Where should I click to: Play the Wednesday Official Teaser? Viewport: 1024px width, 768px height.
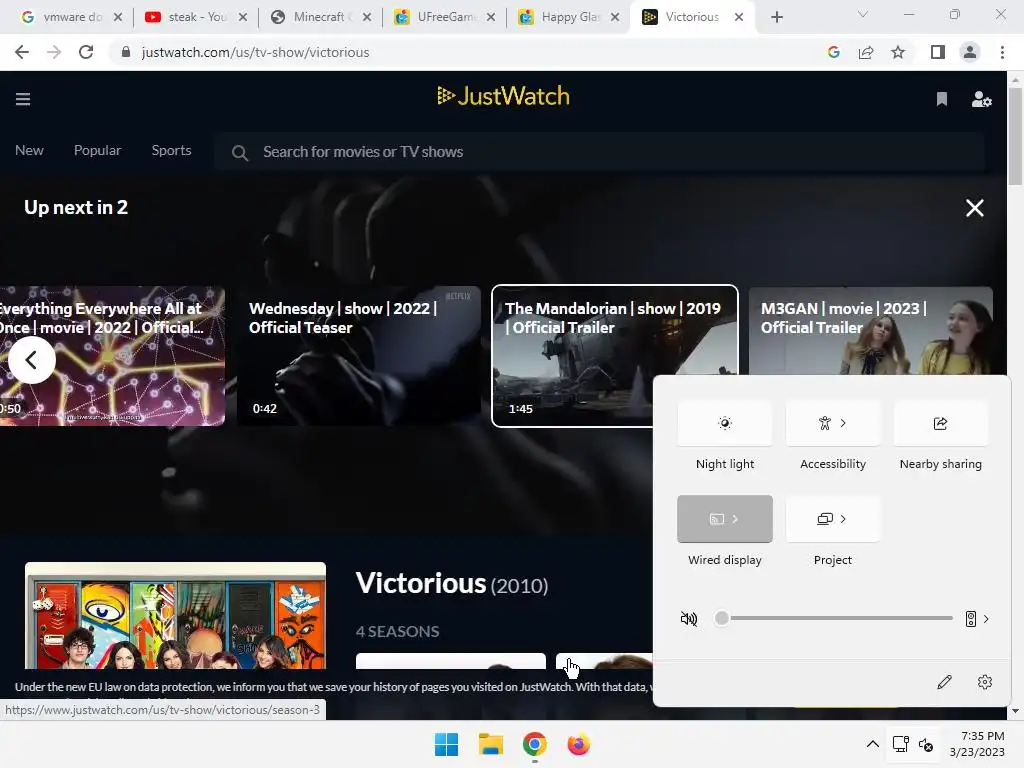point(359,356)
